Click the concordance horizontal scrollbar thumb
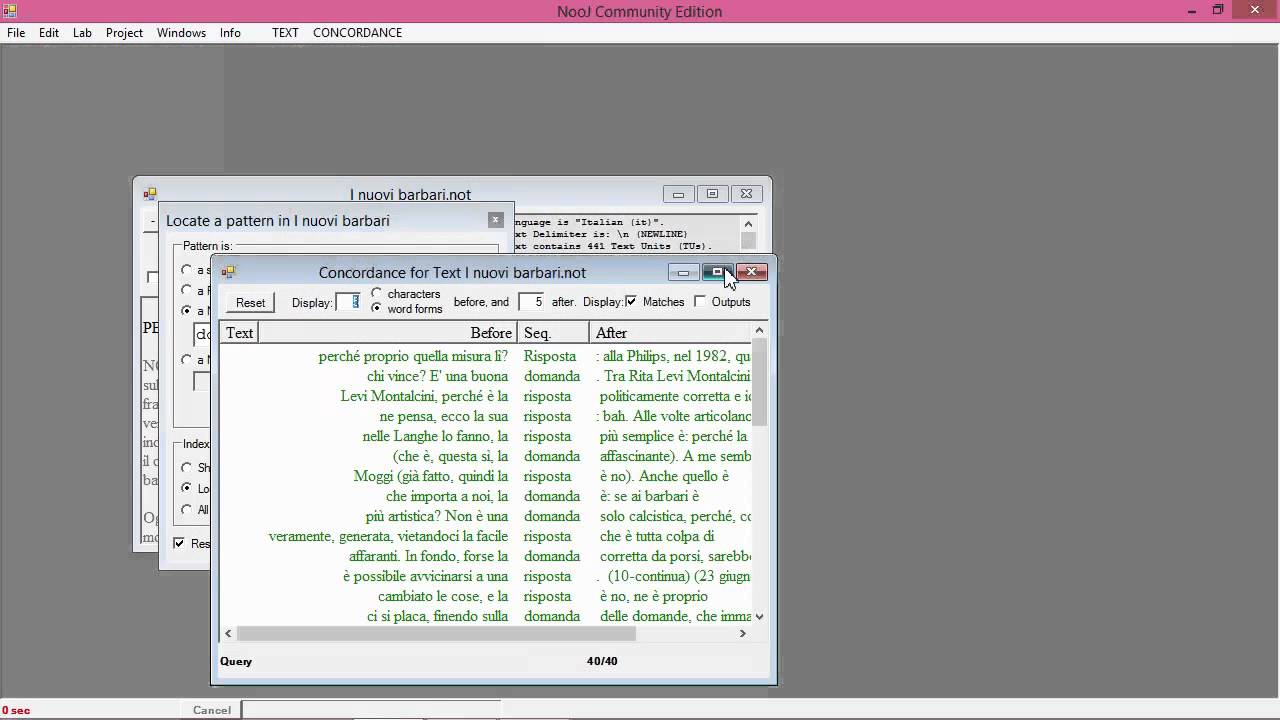The image size is (1280, 720). (x=436, y=633)
